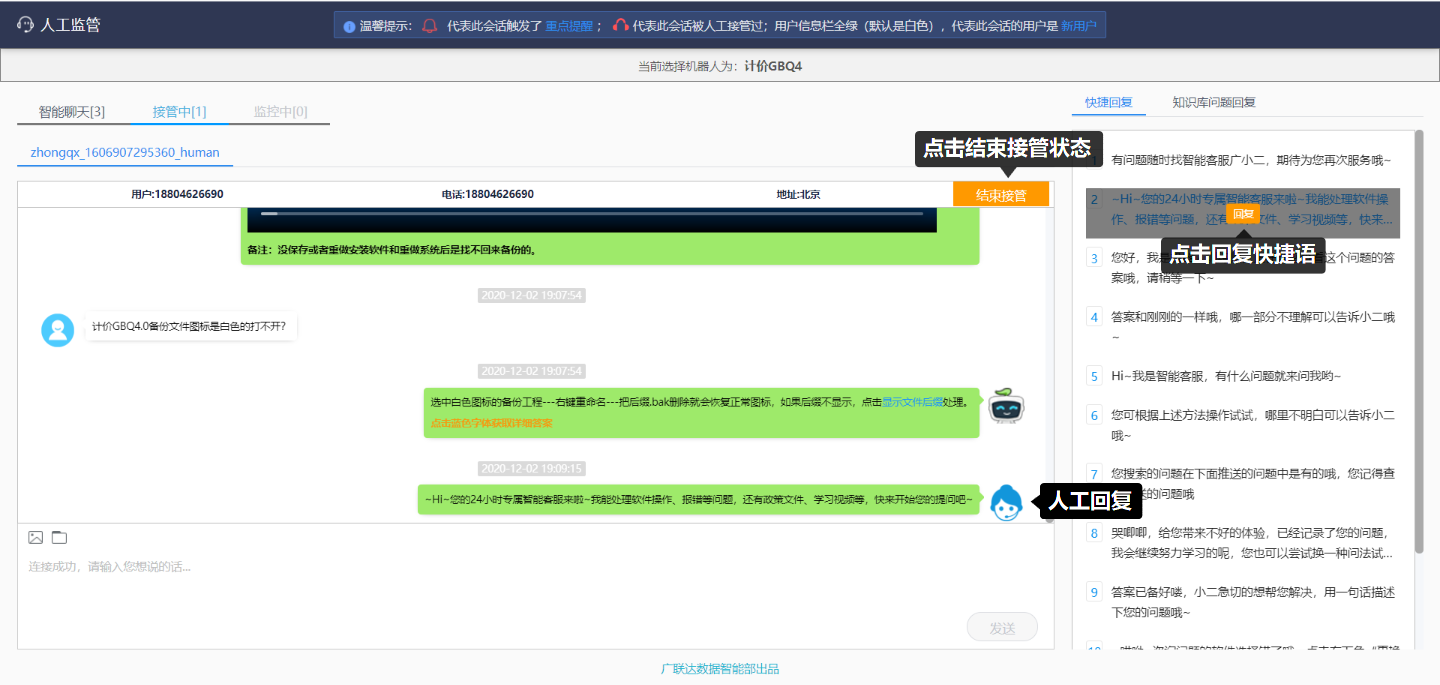Click the folder file attachment icon
The height and width of the screenshot is (685, 1440).
(59, 538)
